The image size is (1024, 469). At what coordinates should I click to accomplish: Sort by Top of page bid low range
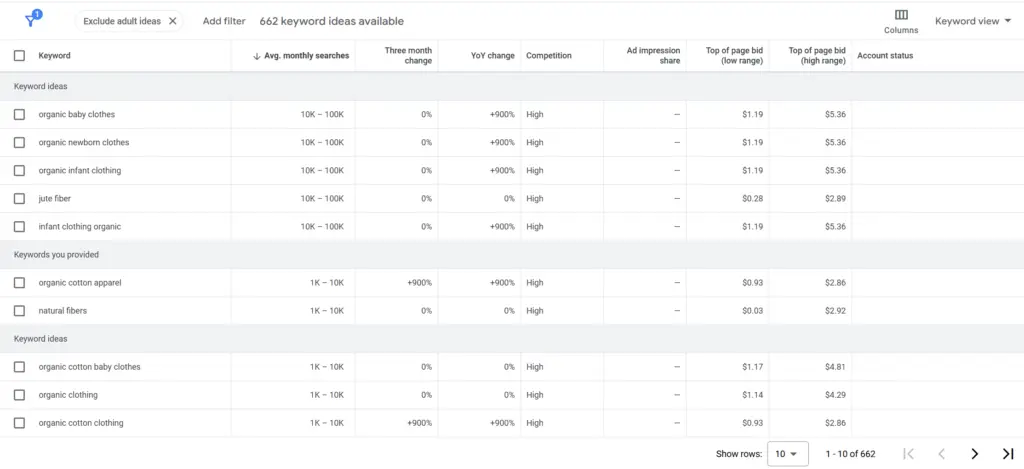734,56
